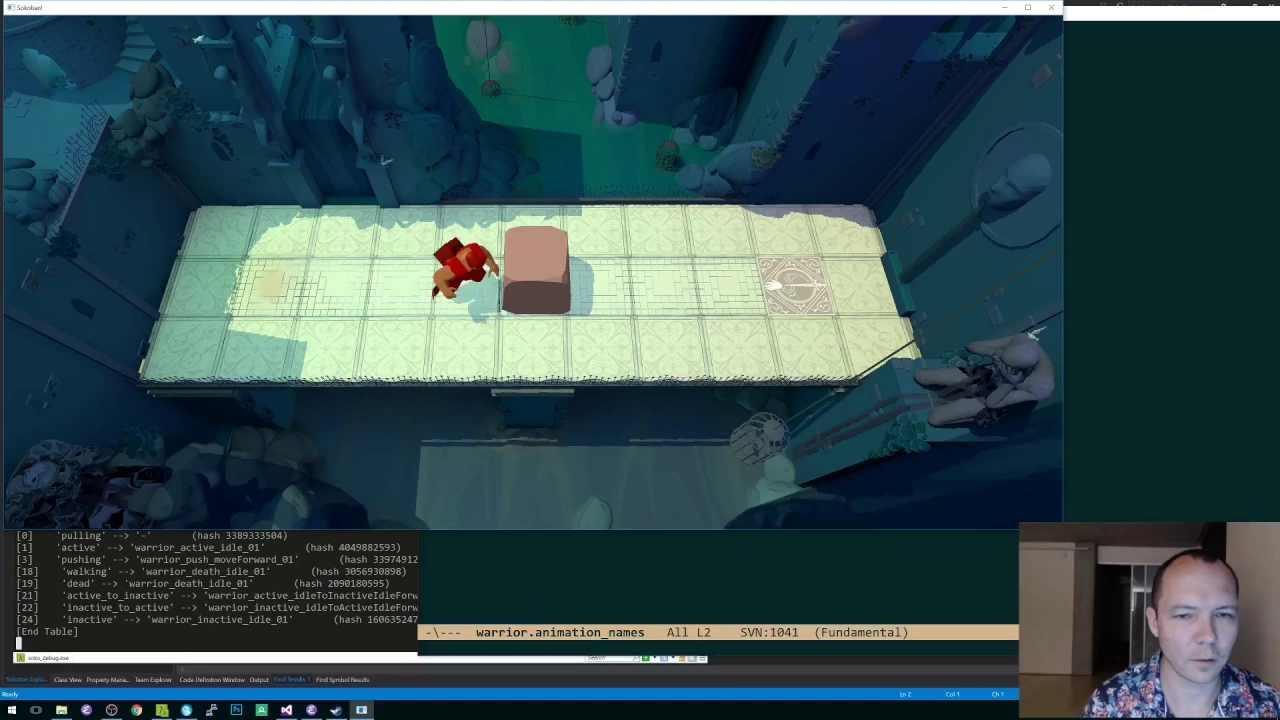
Task: Click the webcam video overlay
Action: point(1149,620)
